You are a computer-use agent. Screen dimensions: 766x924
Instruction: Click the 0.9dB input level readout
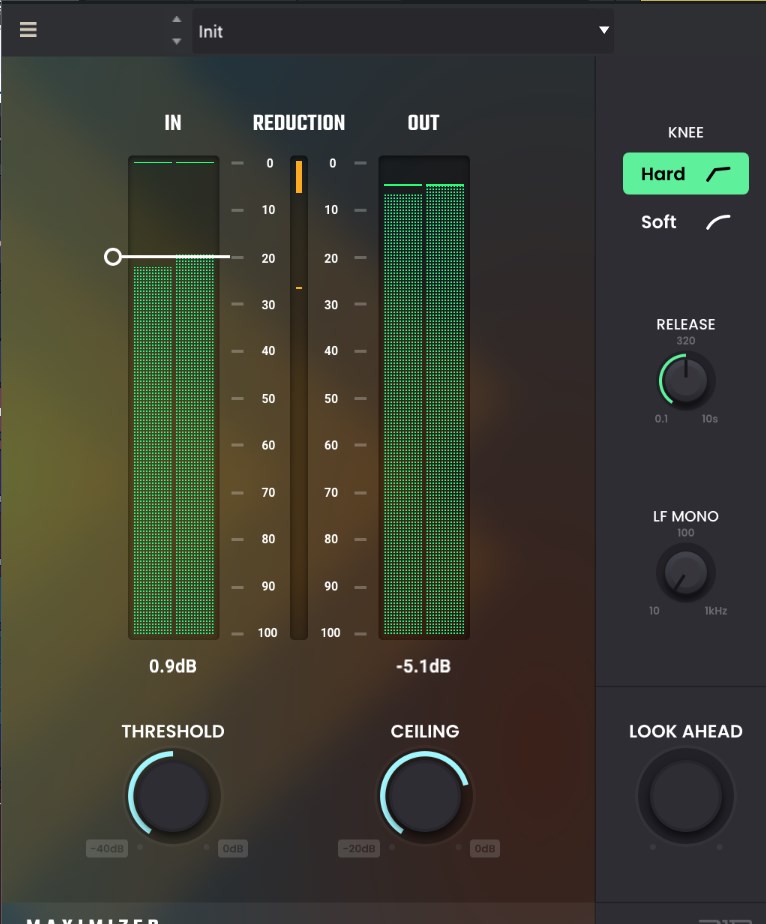point(173,666)
